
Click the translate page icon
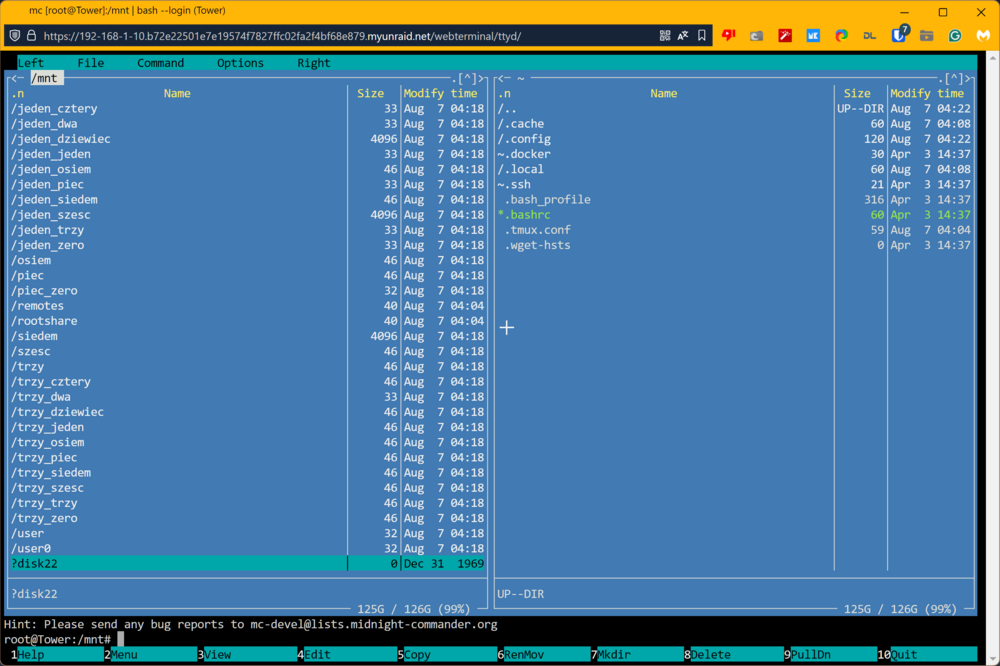(683, 36)
